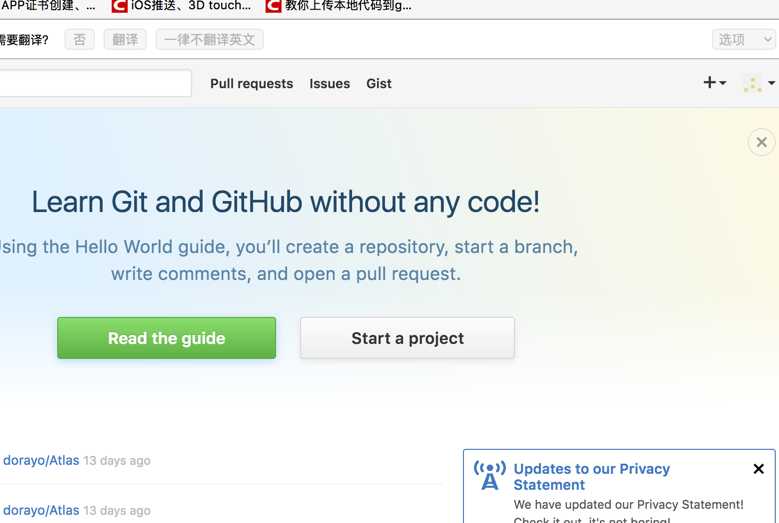Viewport: 779px width, 523px height.
Task: Click the green Read the guide button
Action: click(x=166, y=338)
